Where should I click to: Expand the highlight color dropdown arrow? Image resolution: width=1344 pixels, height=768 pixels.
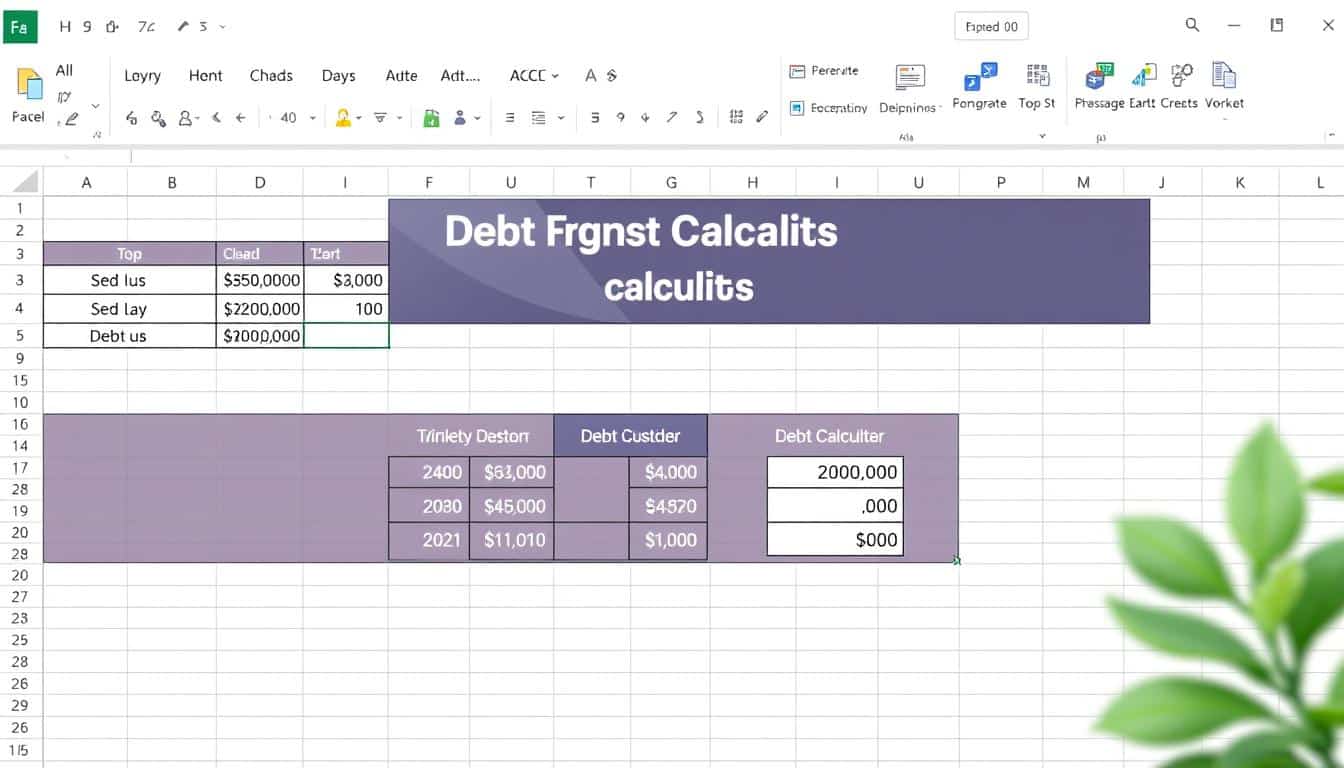[x=358, y=118]
